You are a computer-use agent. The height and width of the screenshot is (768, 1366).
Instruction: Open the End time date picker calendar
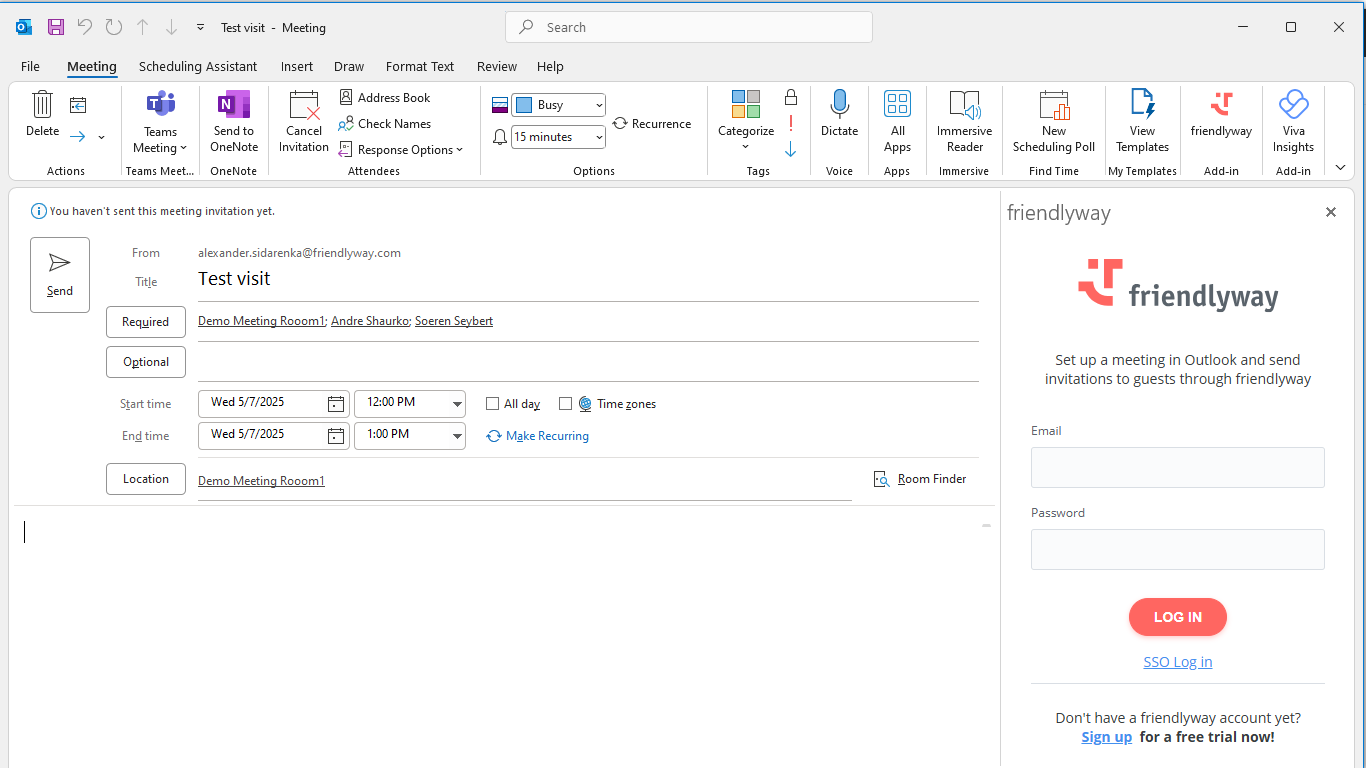coord(336,436)
